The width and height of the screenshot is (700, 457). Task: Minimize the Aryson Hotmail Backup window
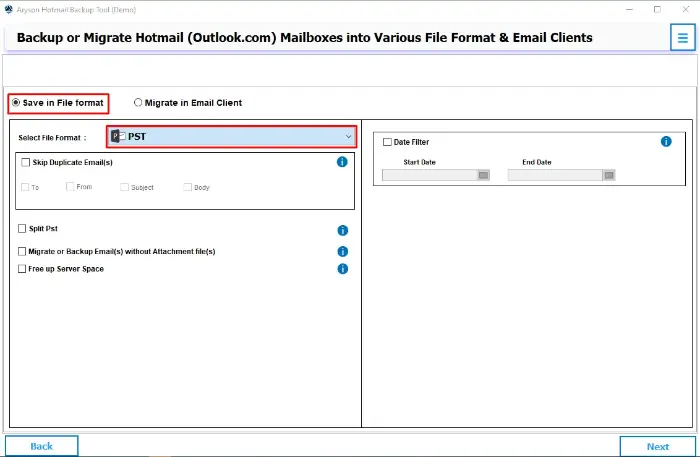629,9
